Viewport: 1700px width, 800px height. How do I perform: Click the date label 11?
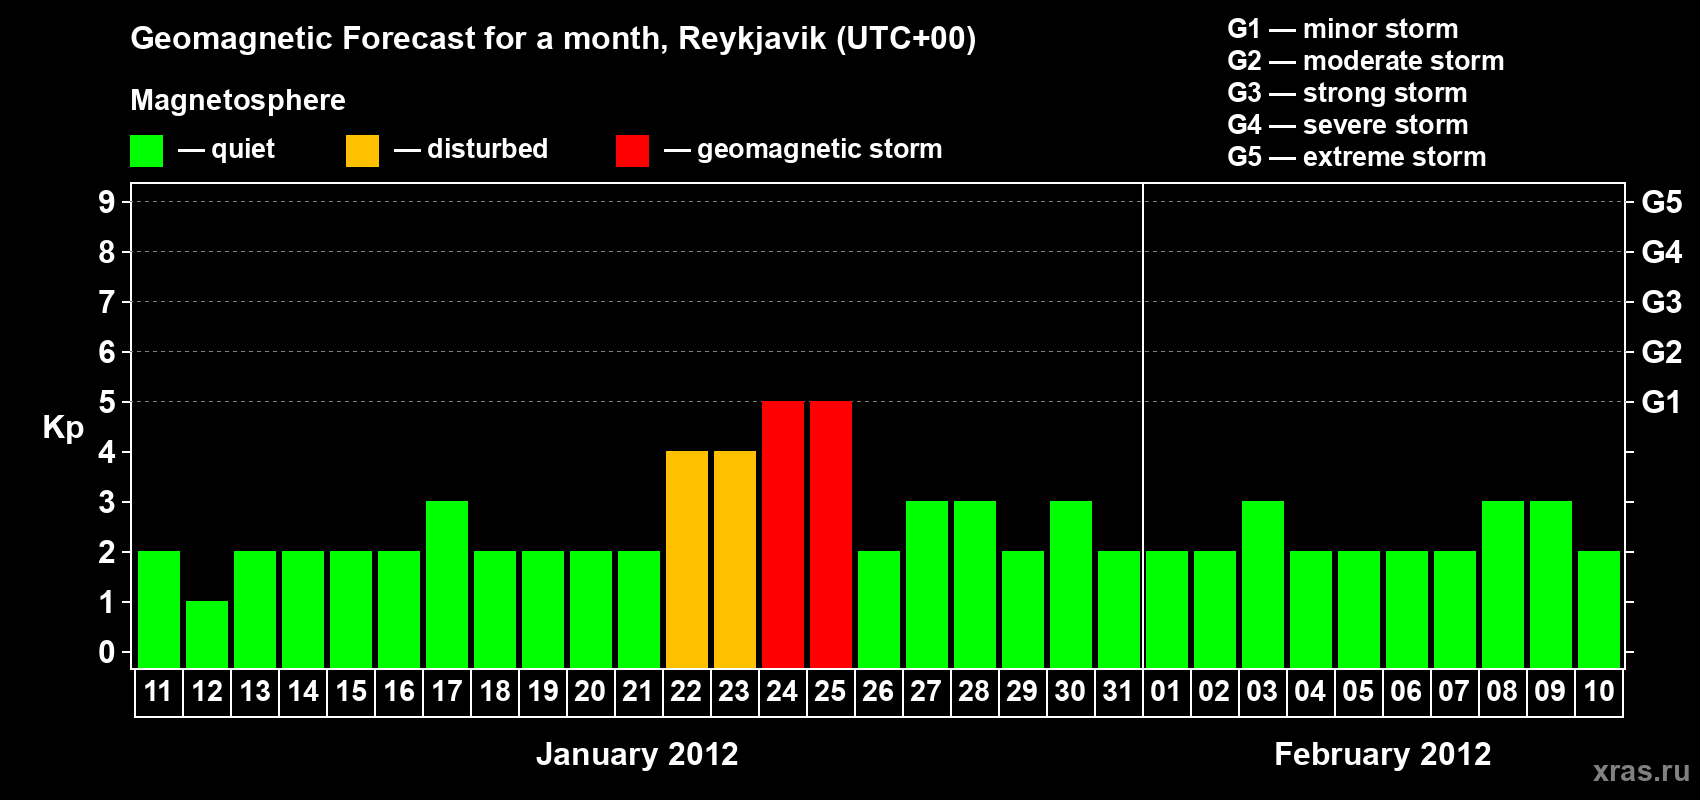[x=159, y=691]
